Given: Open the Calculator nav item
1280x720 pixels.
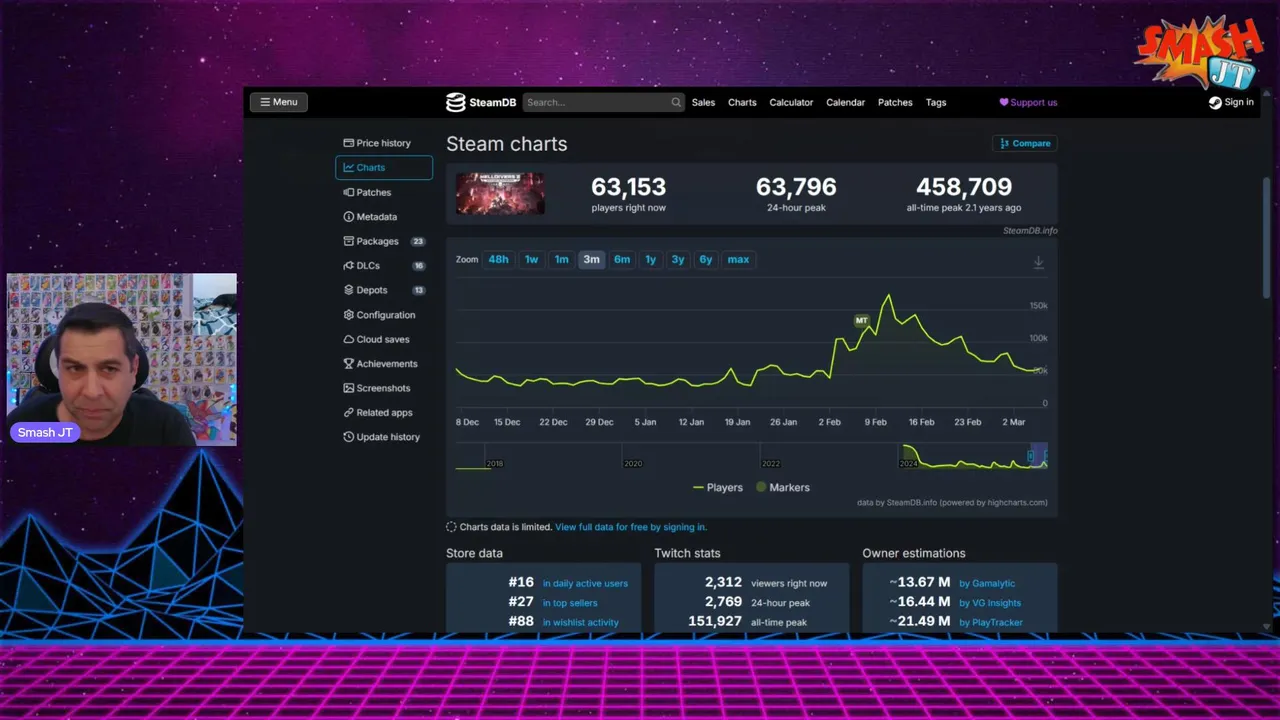Looking at the screenshot, I should [791, 102].
